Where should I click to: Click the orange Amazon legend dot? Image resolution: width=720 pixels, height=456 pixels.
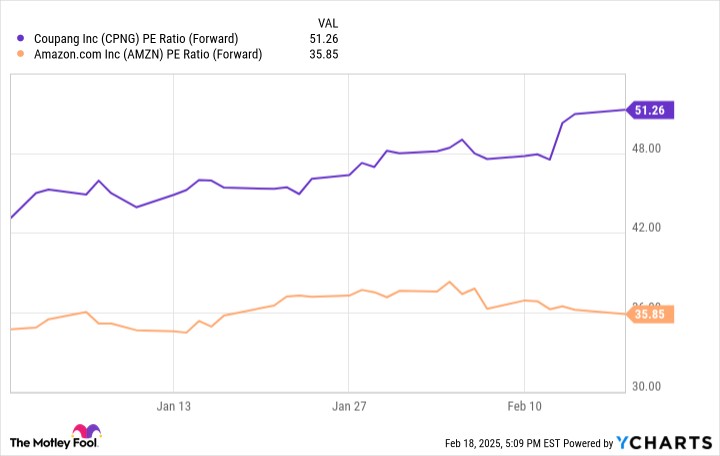(20, 54)
